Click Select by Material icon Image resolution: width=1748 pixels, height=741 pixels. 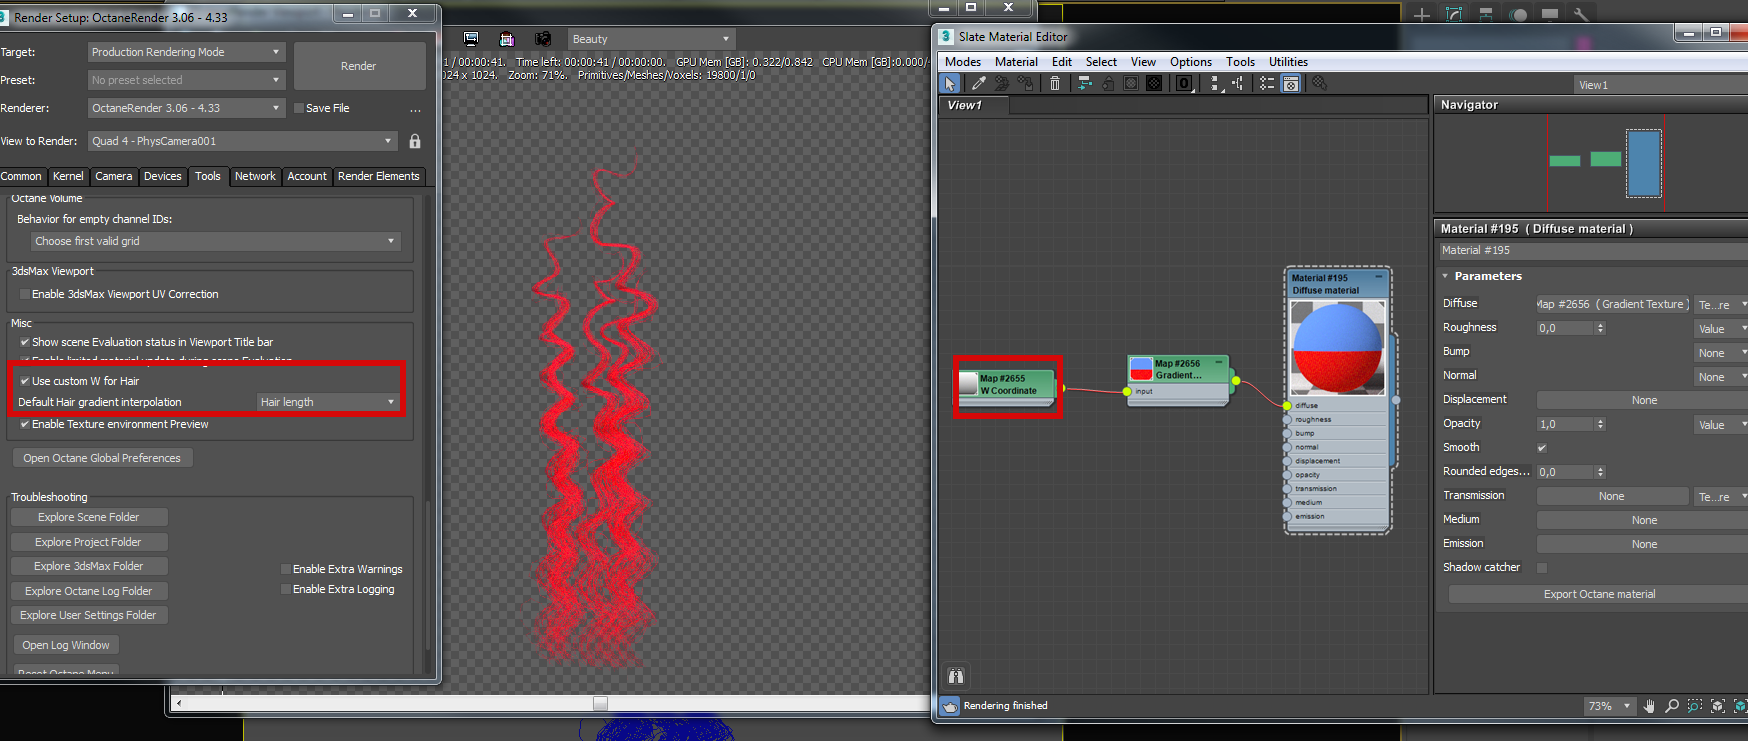pos(1319,84)
